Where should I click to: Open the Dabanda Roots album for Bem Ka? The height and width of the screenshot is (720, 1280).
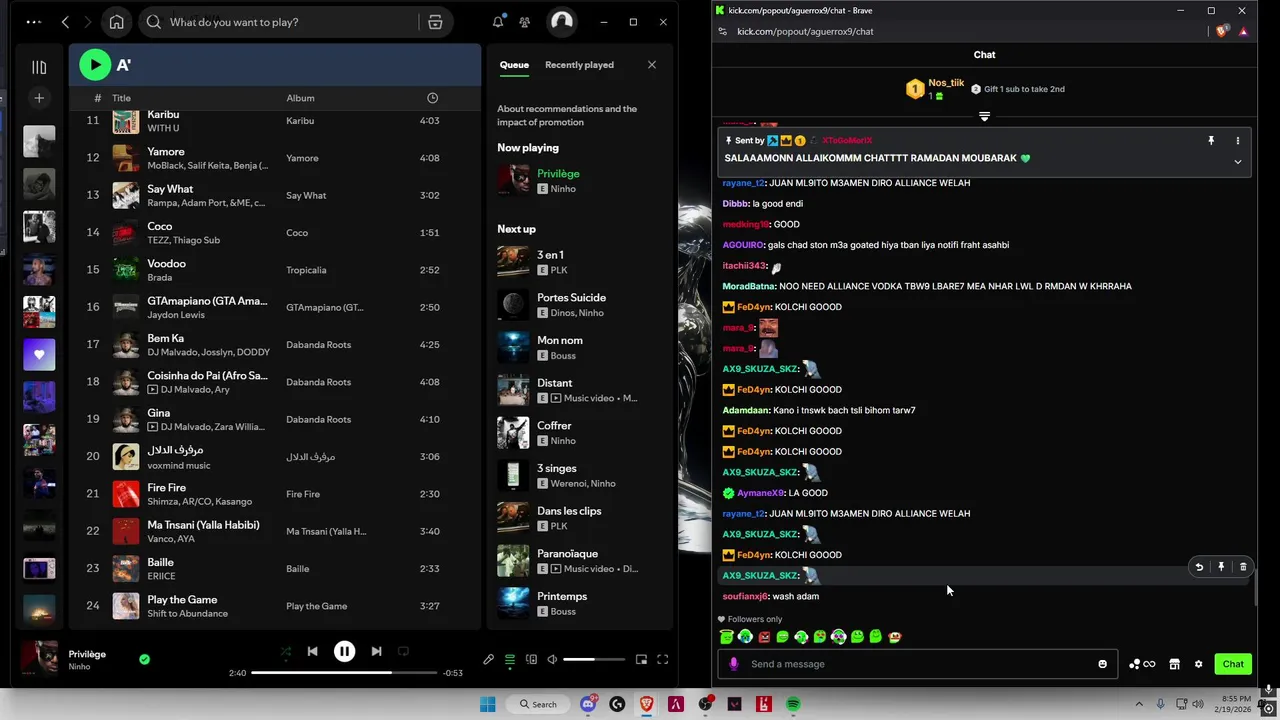318,345
